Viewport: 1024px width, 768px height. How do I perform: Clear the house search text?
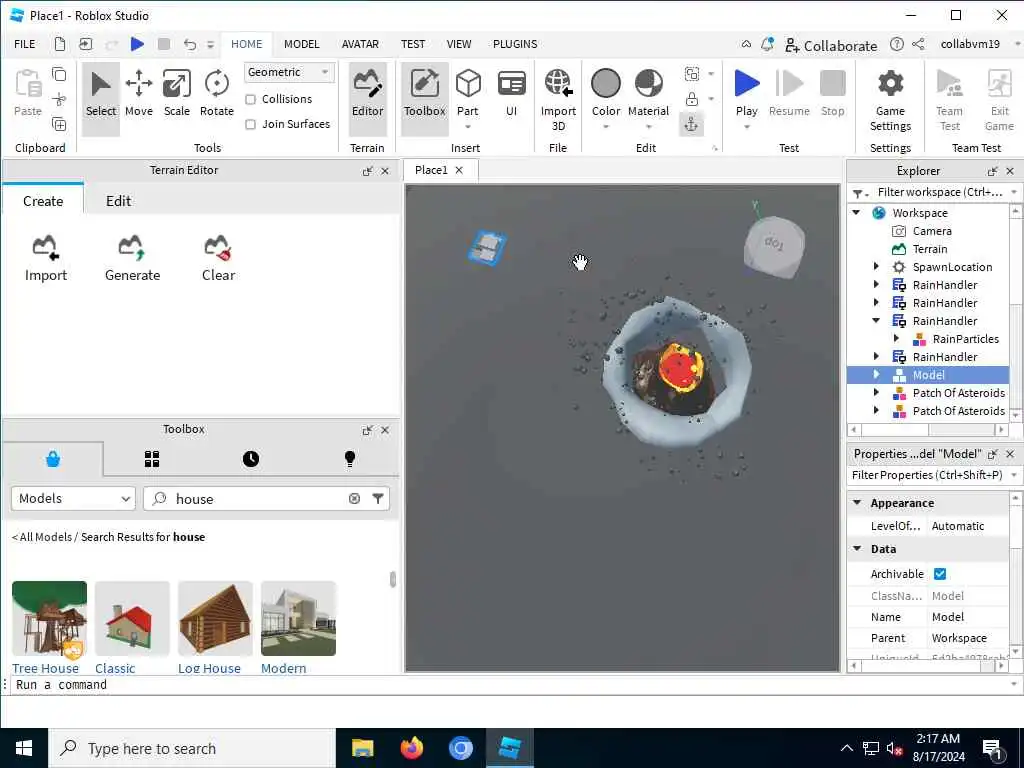coord(354,499)
